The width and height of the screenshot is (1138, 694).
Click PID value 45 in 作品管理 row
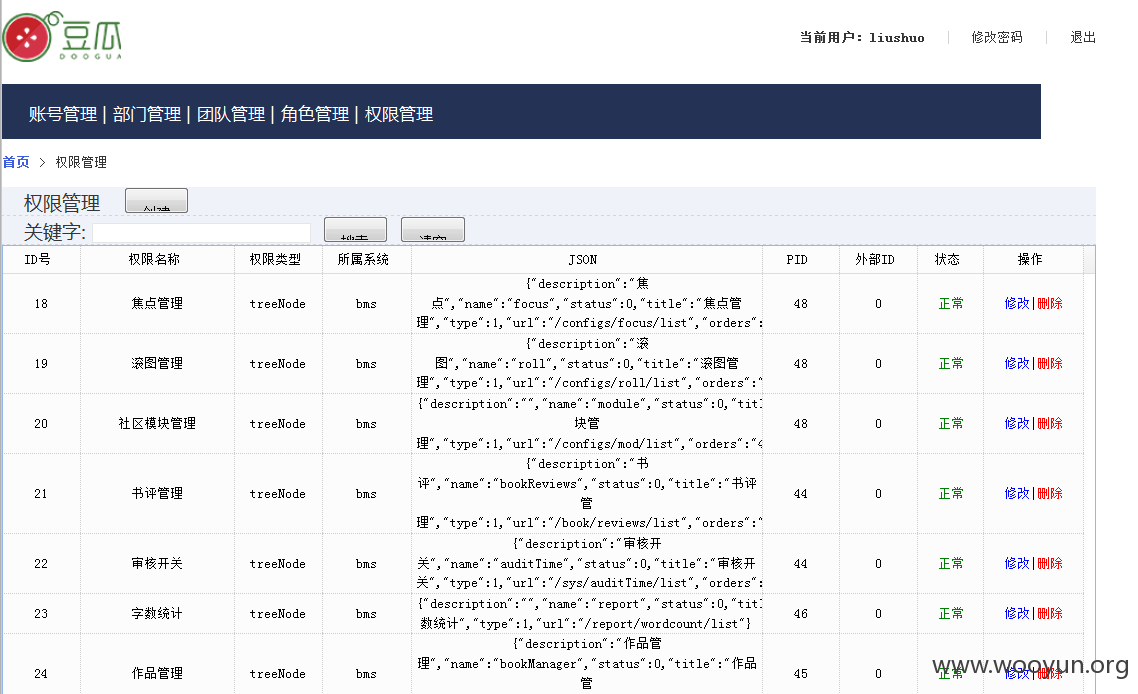click(x=801, y=673)
